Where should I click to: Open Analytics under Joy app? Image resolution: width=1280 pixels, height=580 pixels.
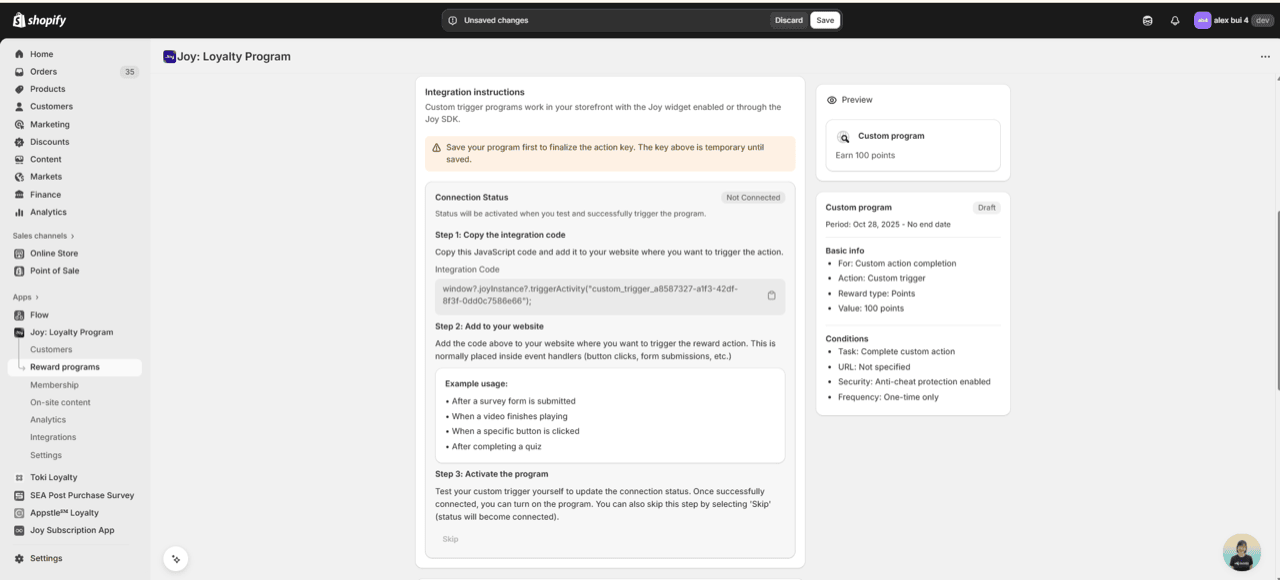click(48, 420)
